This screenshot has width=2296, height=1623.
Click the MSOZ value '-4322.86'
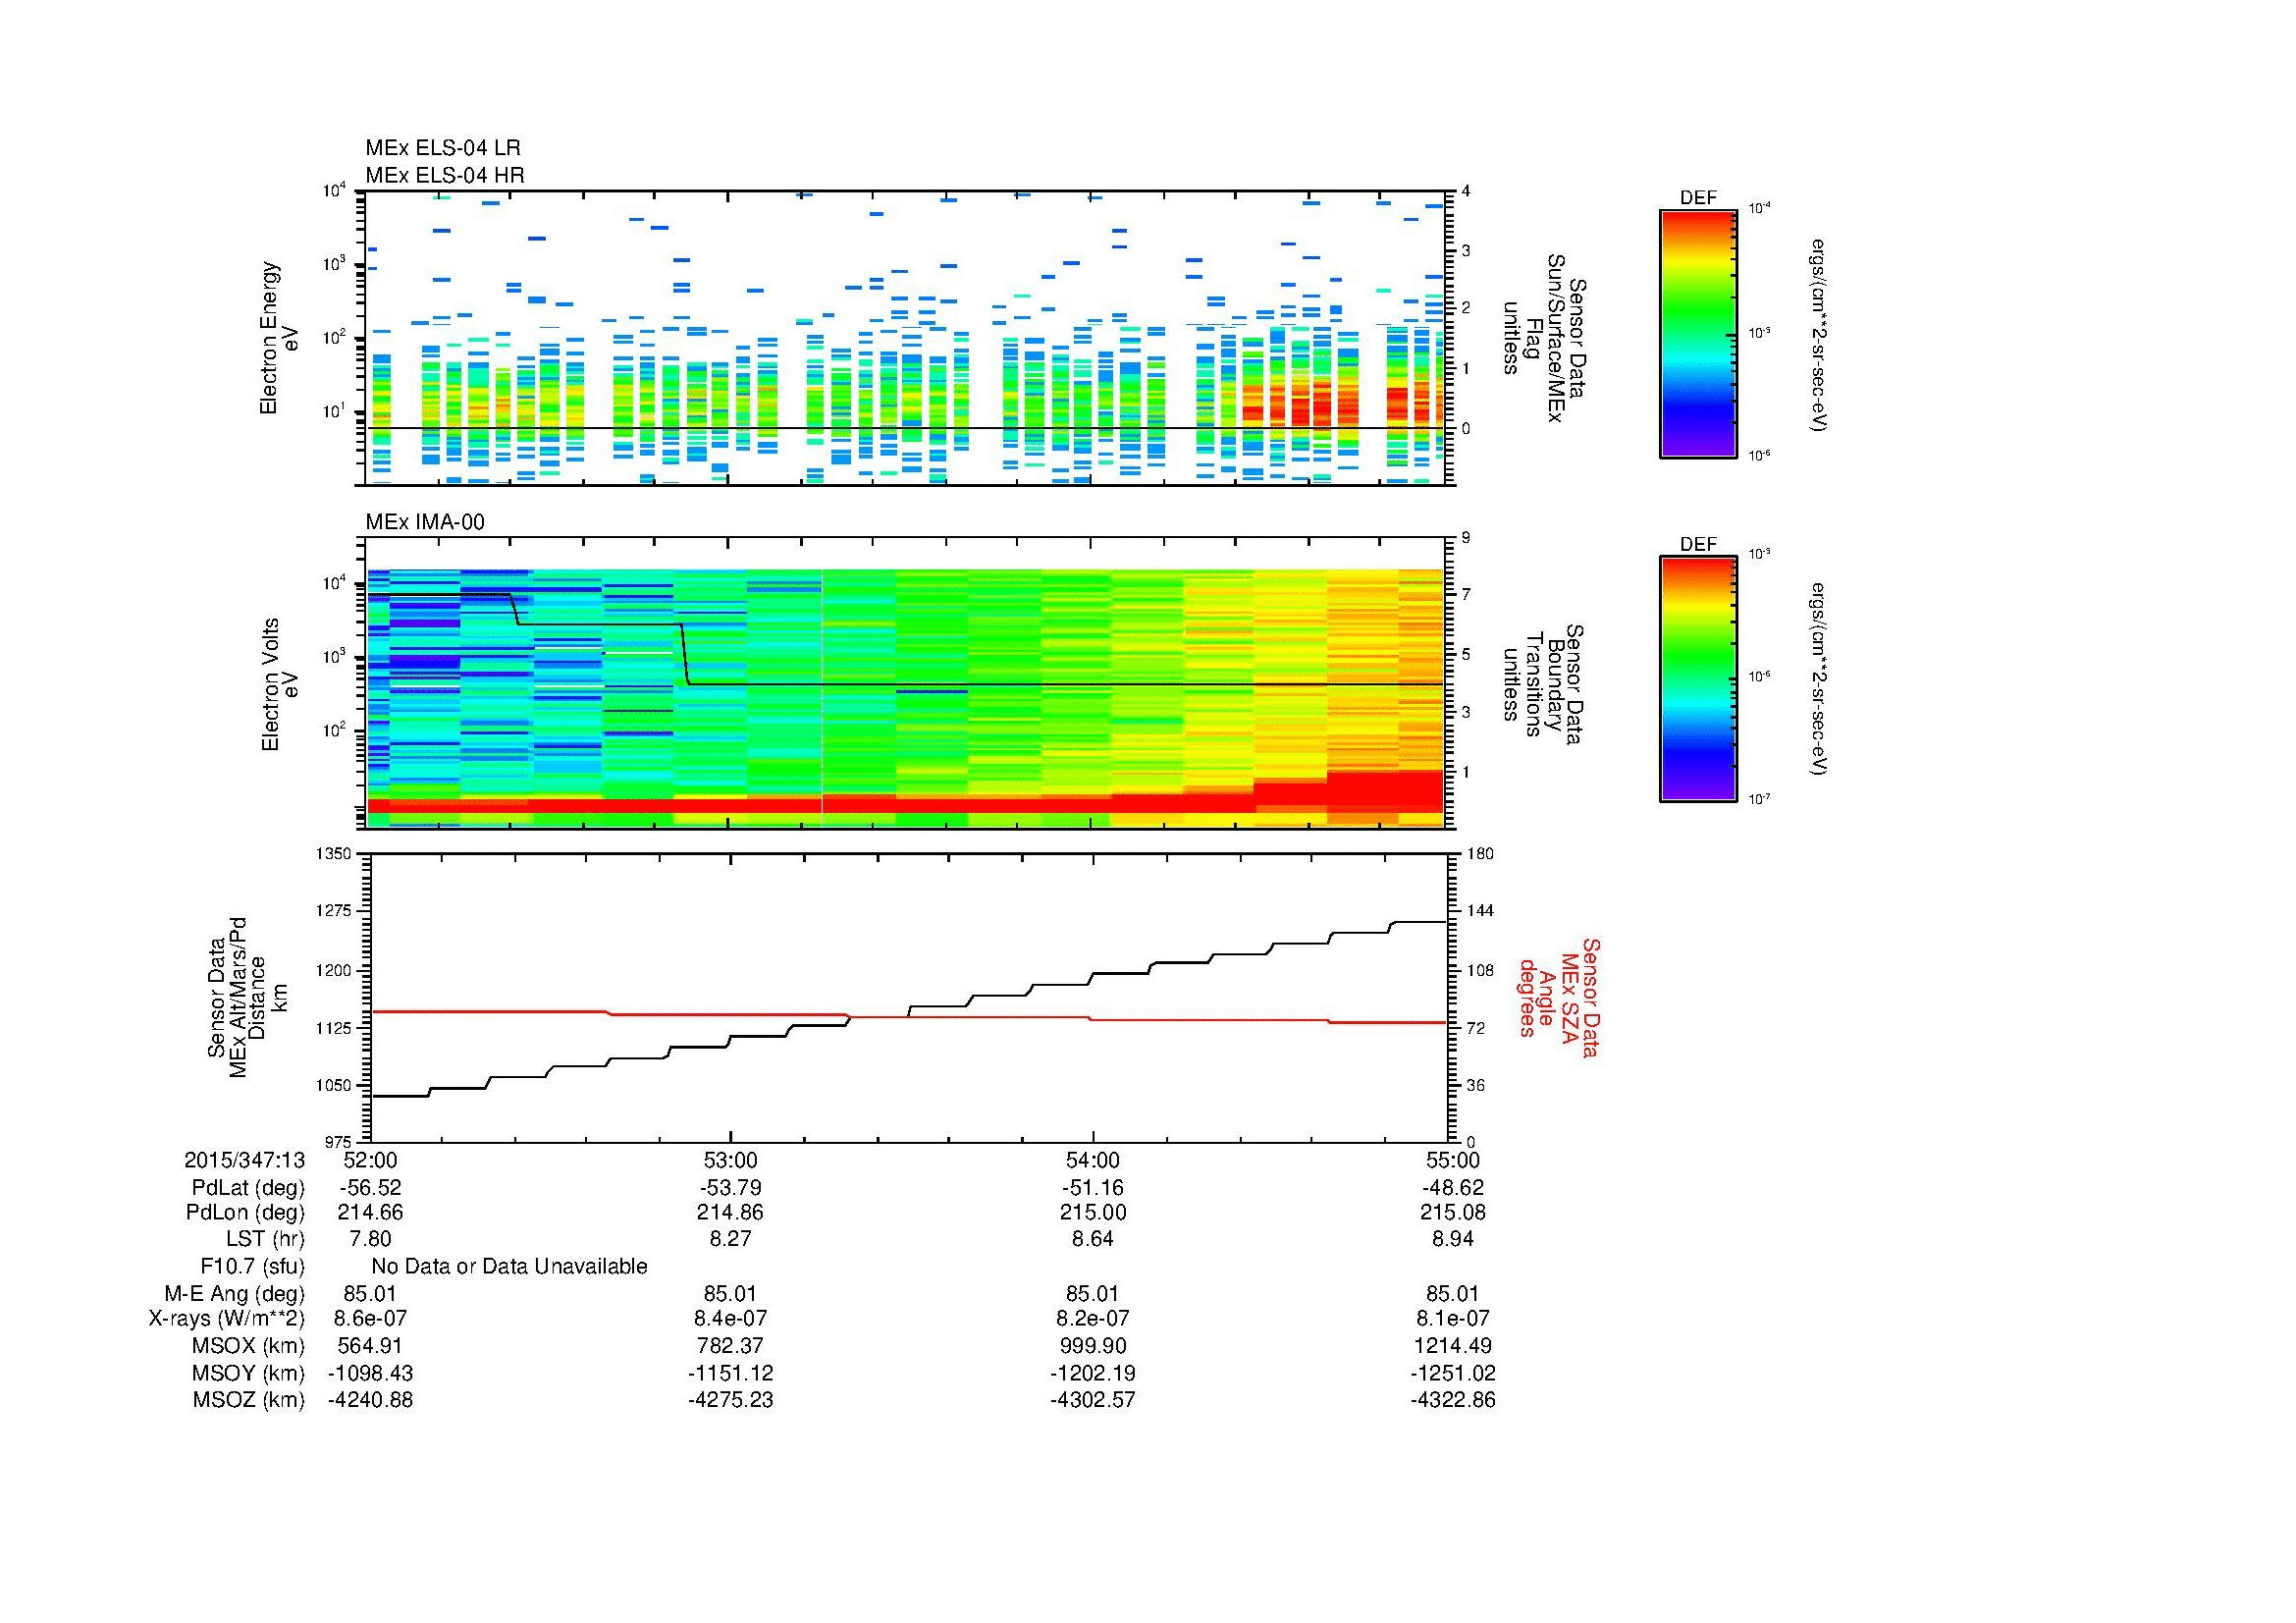click(x=1453, y=1400)
